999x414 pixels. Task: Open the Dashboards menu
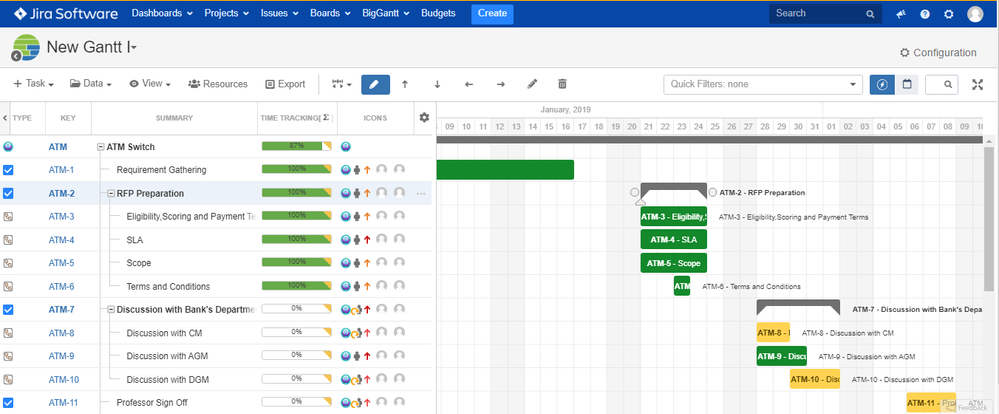click(x=162, y=13)
